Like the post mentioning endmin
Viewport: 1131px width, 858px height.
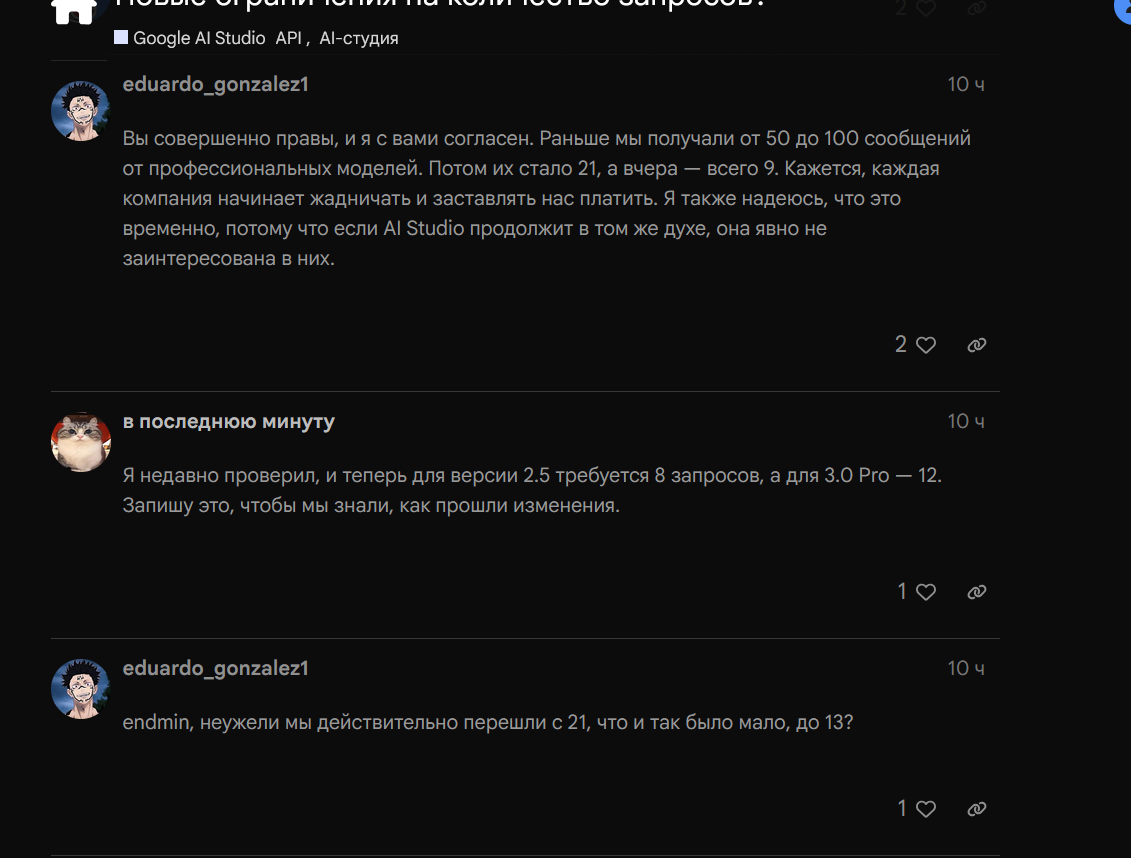(x=926, y=809)
